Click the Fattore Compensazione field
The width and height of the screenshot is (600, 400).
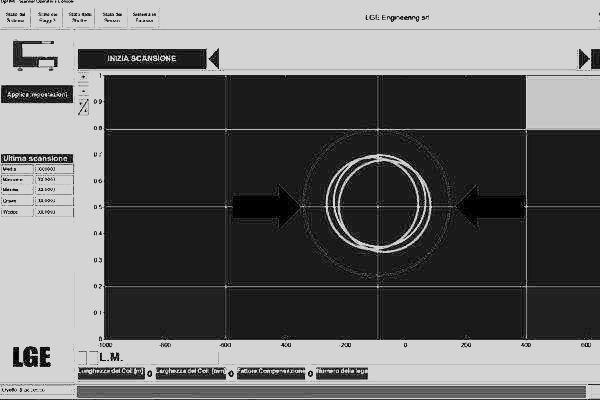[270, 372]
